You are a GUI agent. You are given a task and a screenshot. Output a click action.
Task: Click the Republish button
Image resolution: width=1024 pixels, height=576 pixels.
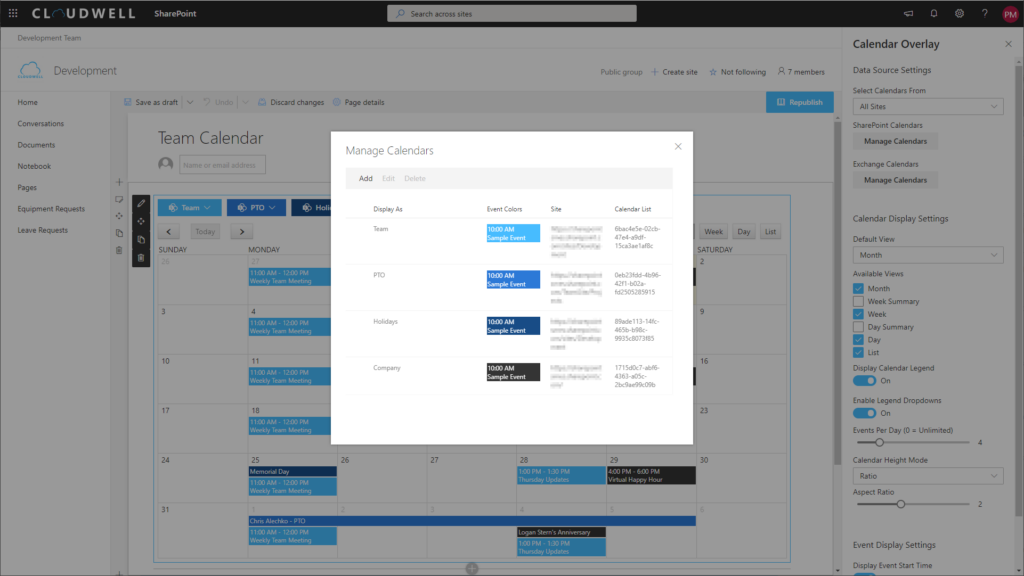(x=799, y=102)
